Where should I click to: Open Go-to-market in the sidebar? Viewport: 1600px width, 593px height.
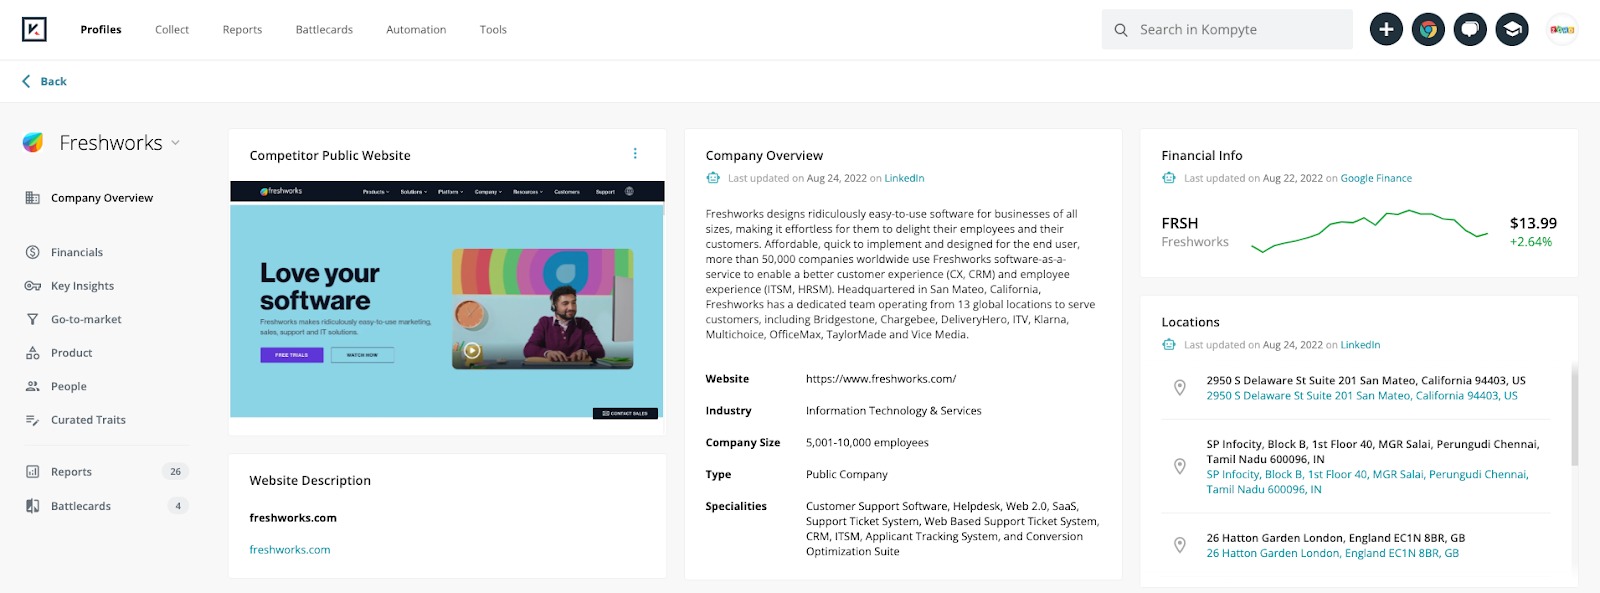86,320
